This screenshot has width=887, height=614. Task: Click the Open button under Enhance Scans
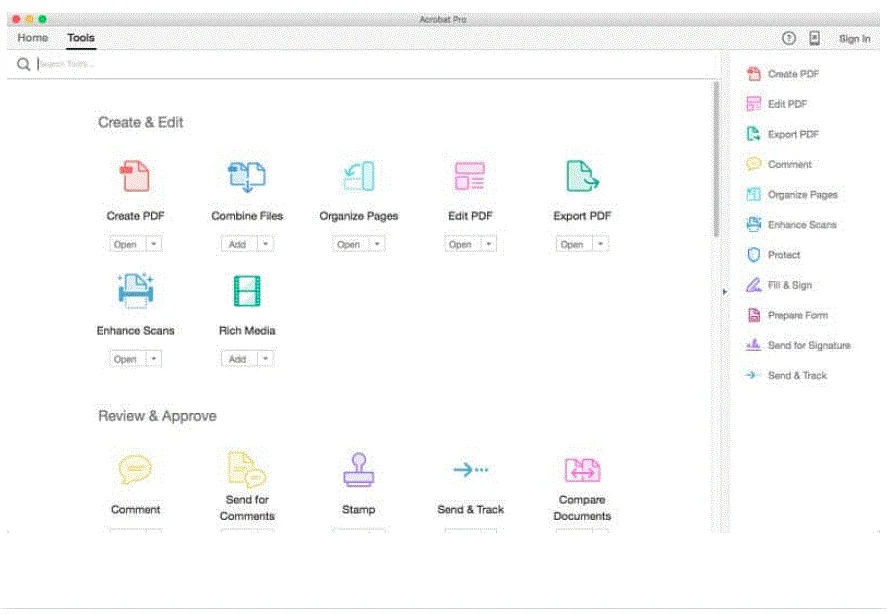tap(127, 359)
